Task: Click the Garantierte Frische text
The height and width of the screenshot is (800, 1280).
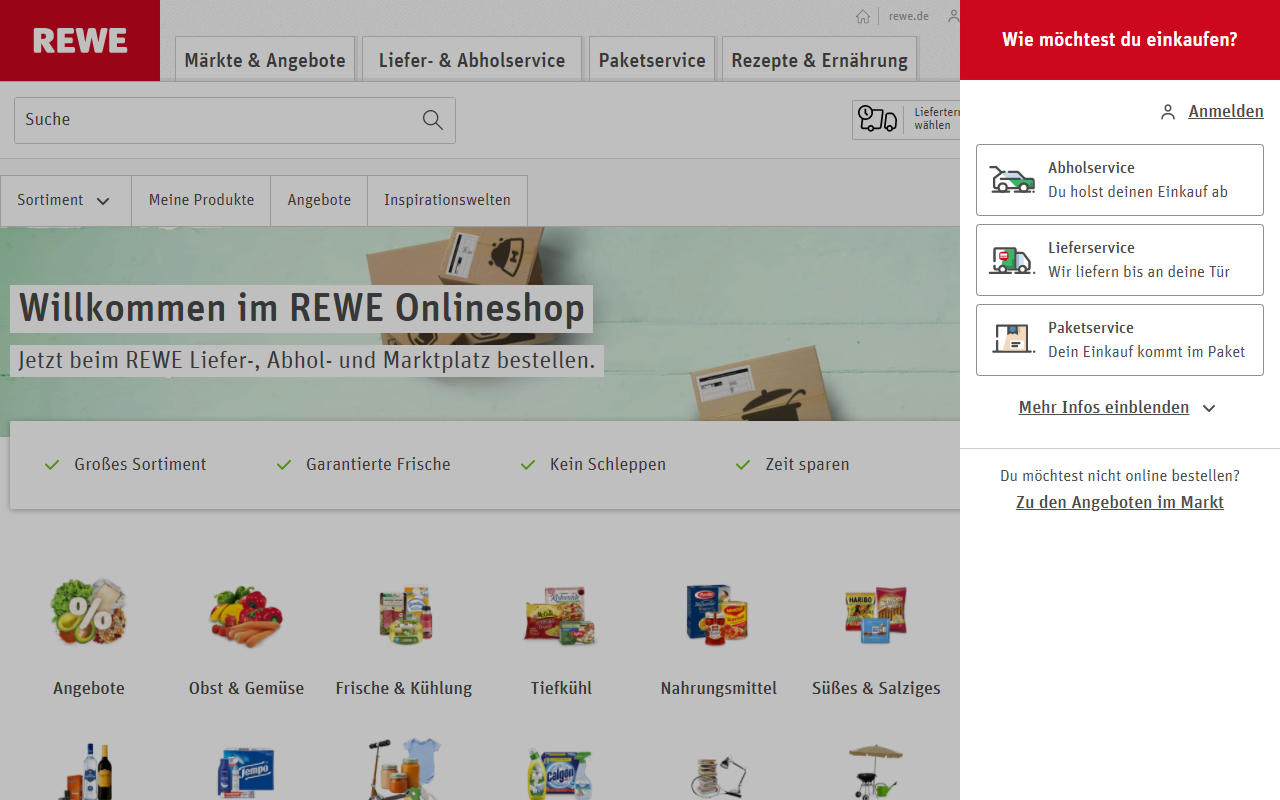Action: [x=378, y=464]
